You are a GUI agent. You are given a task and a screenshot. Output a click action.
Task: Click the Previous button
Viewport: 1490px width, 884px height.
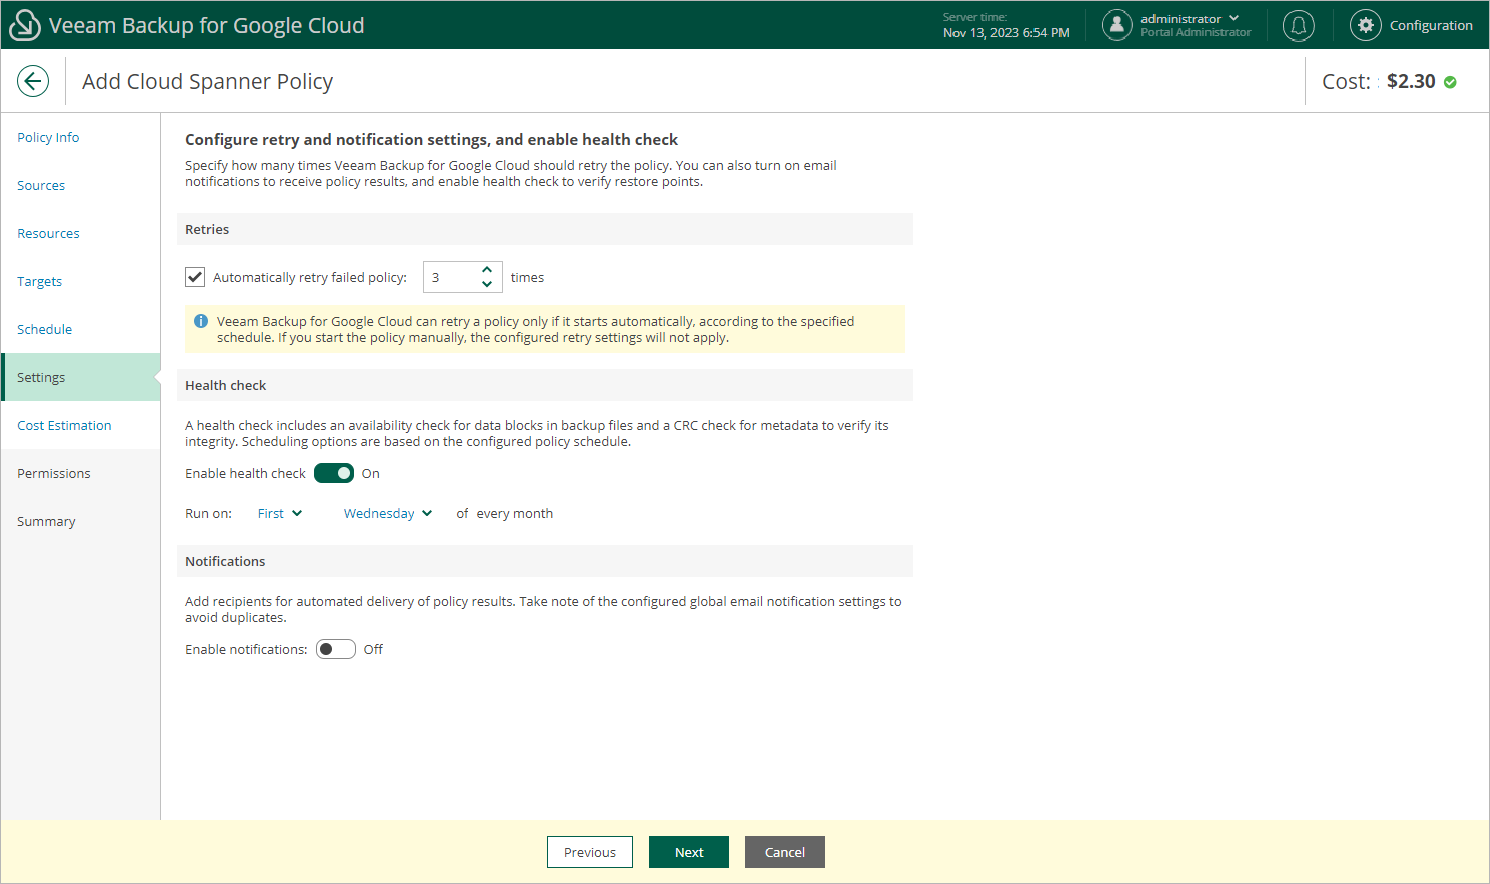click(590, 852)
